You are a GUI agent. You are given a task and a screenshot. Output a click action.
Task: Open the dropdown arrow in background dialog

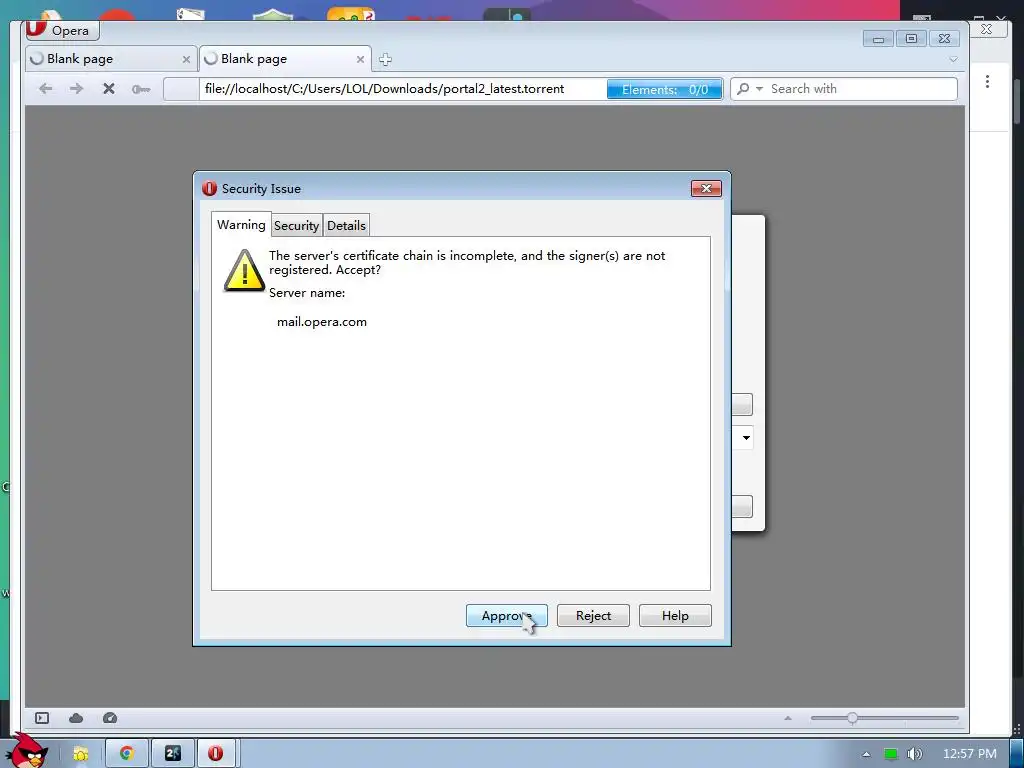pyautogui.click(x=746, y=438)
